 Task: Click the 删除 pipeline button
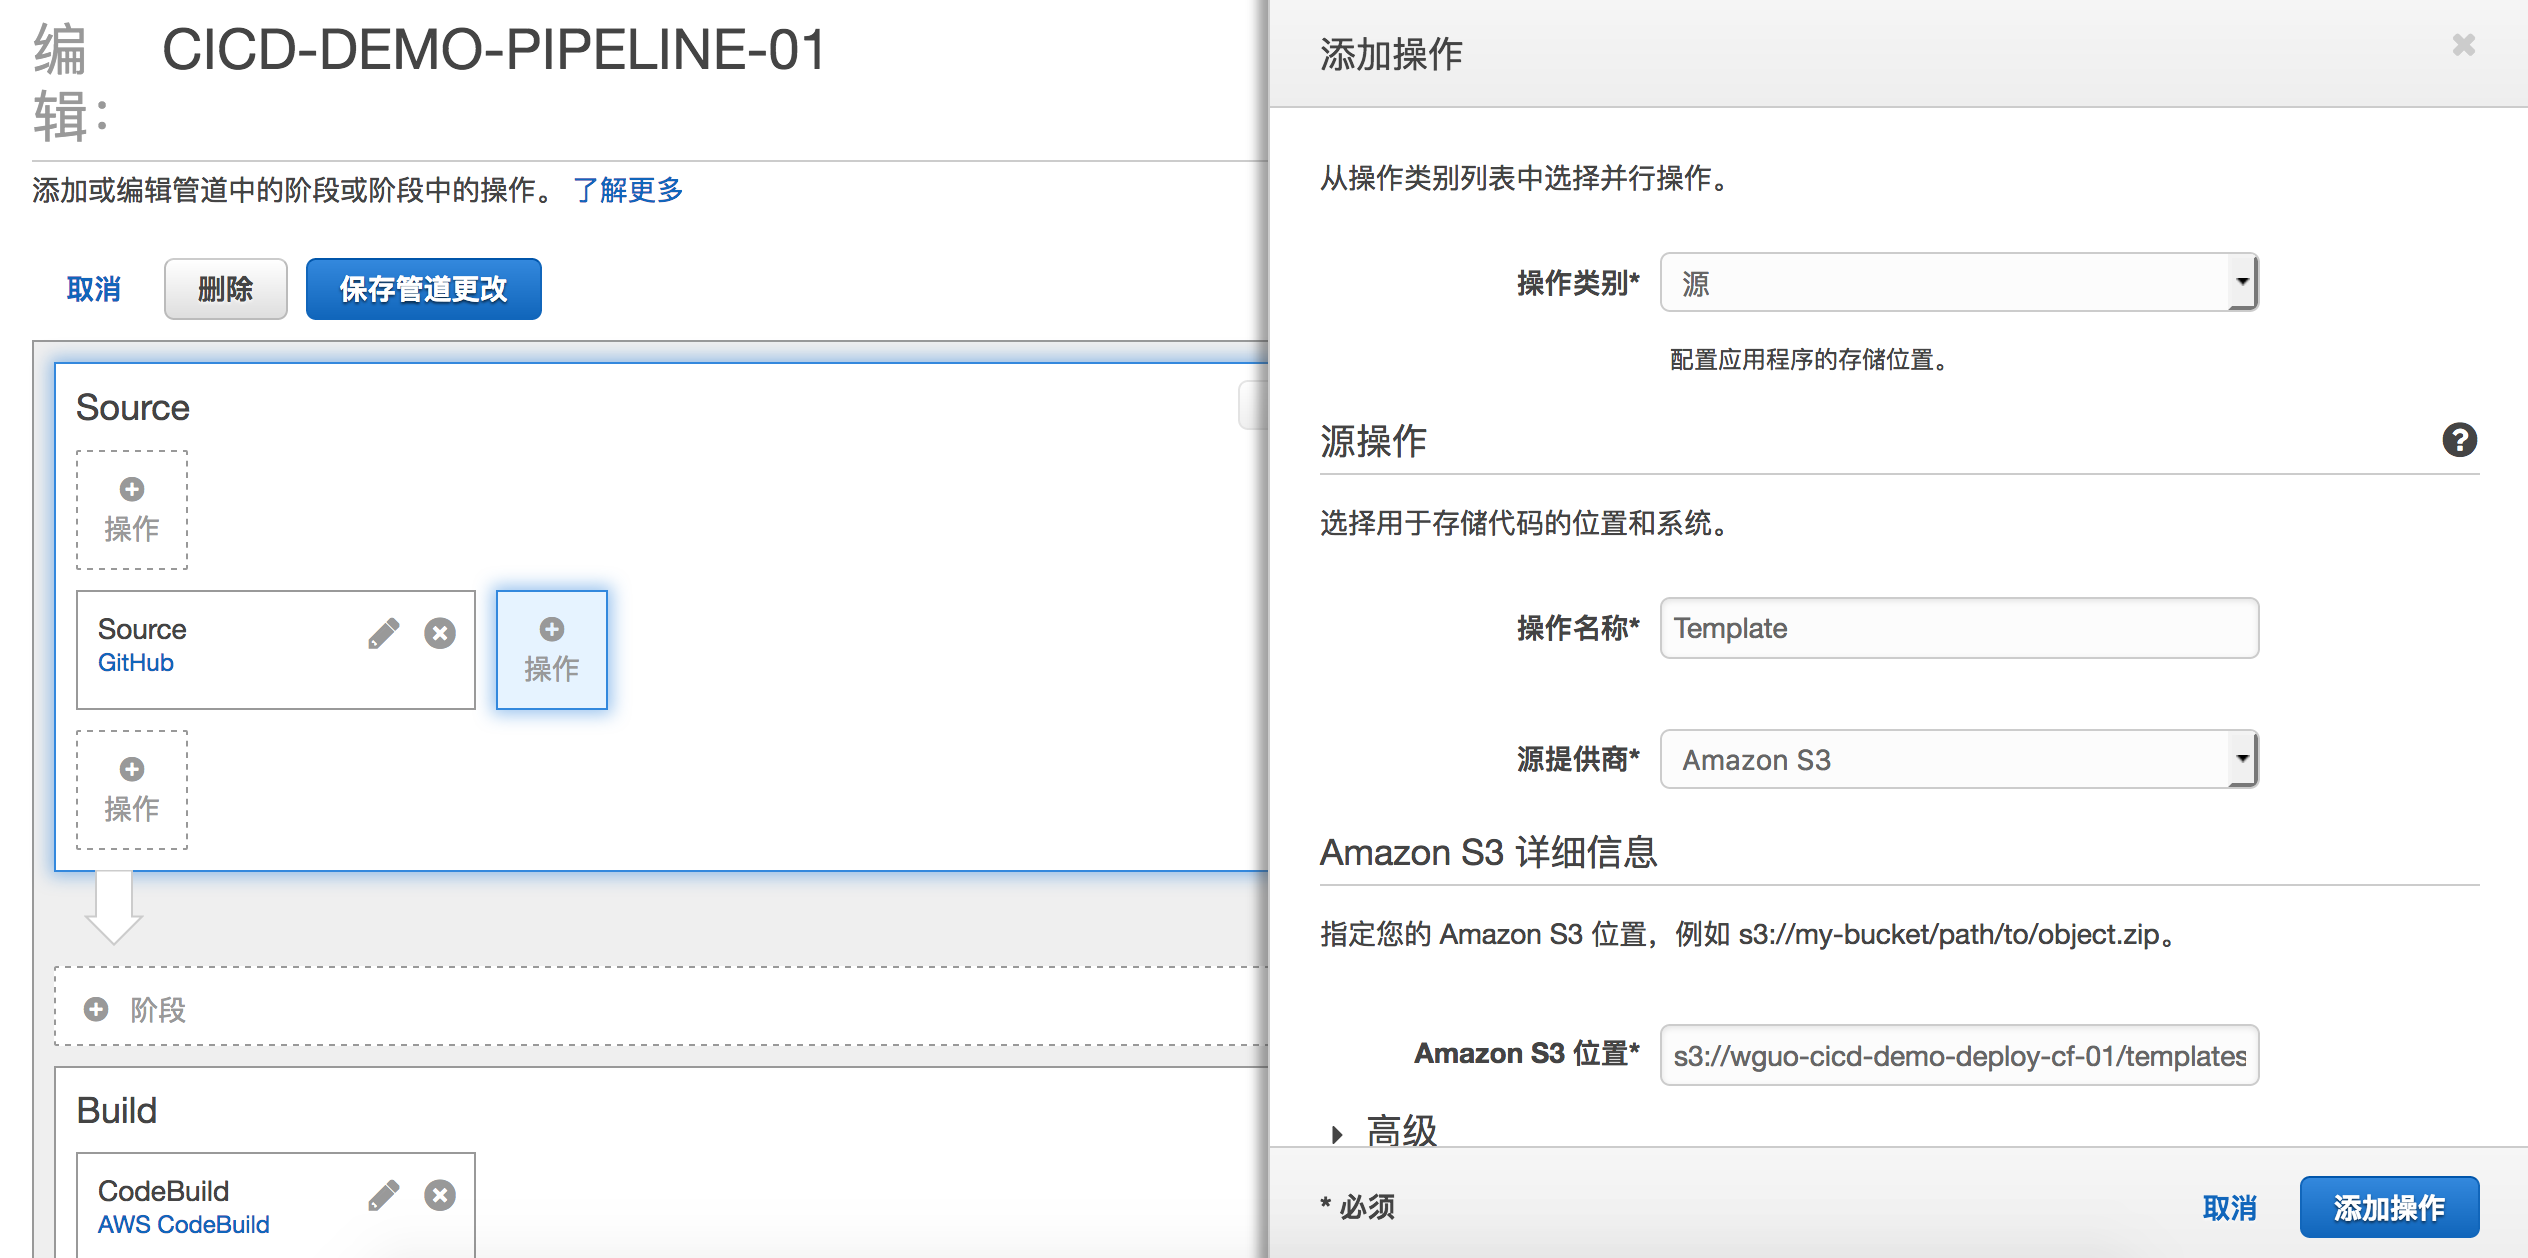point(225,289)
